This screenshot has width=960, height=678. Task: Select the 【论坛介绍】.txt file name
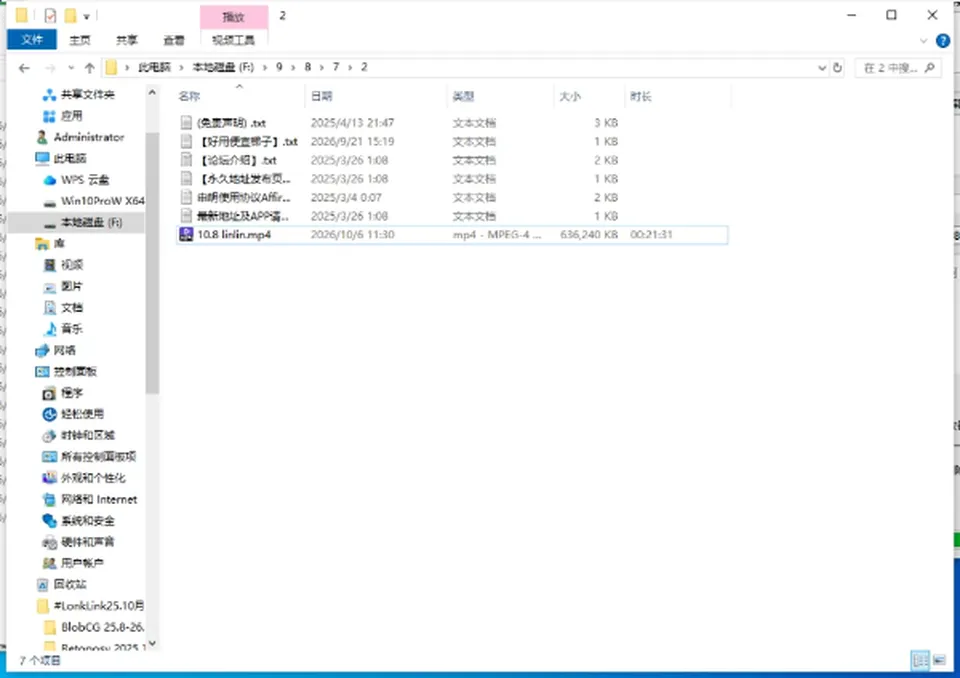(238, 160)
